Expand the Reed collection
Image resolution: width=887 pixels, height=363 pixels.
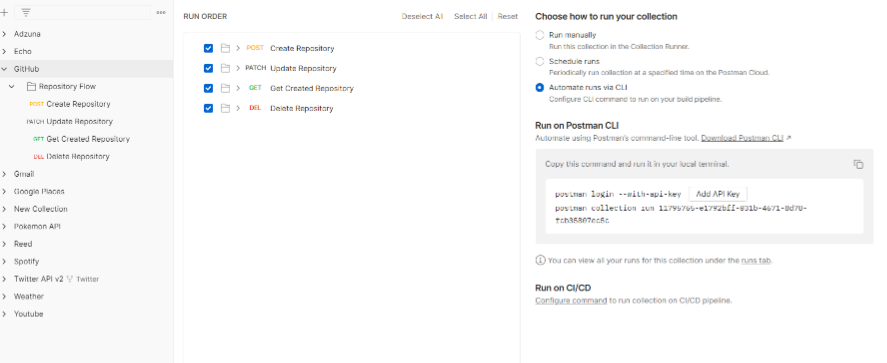[x=5, y=244]
